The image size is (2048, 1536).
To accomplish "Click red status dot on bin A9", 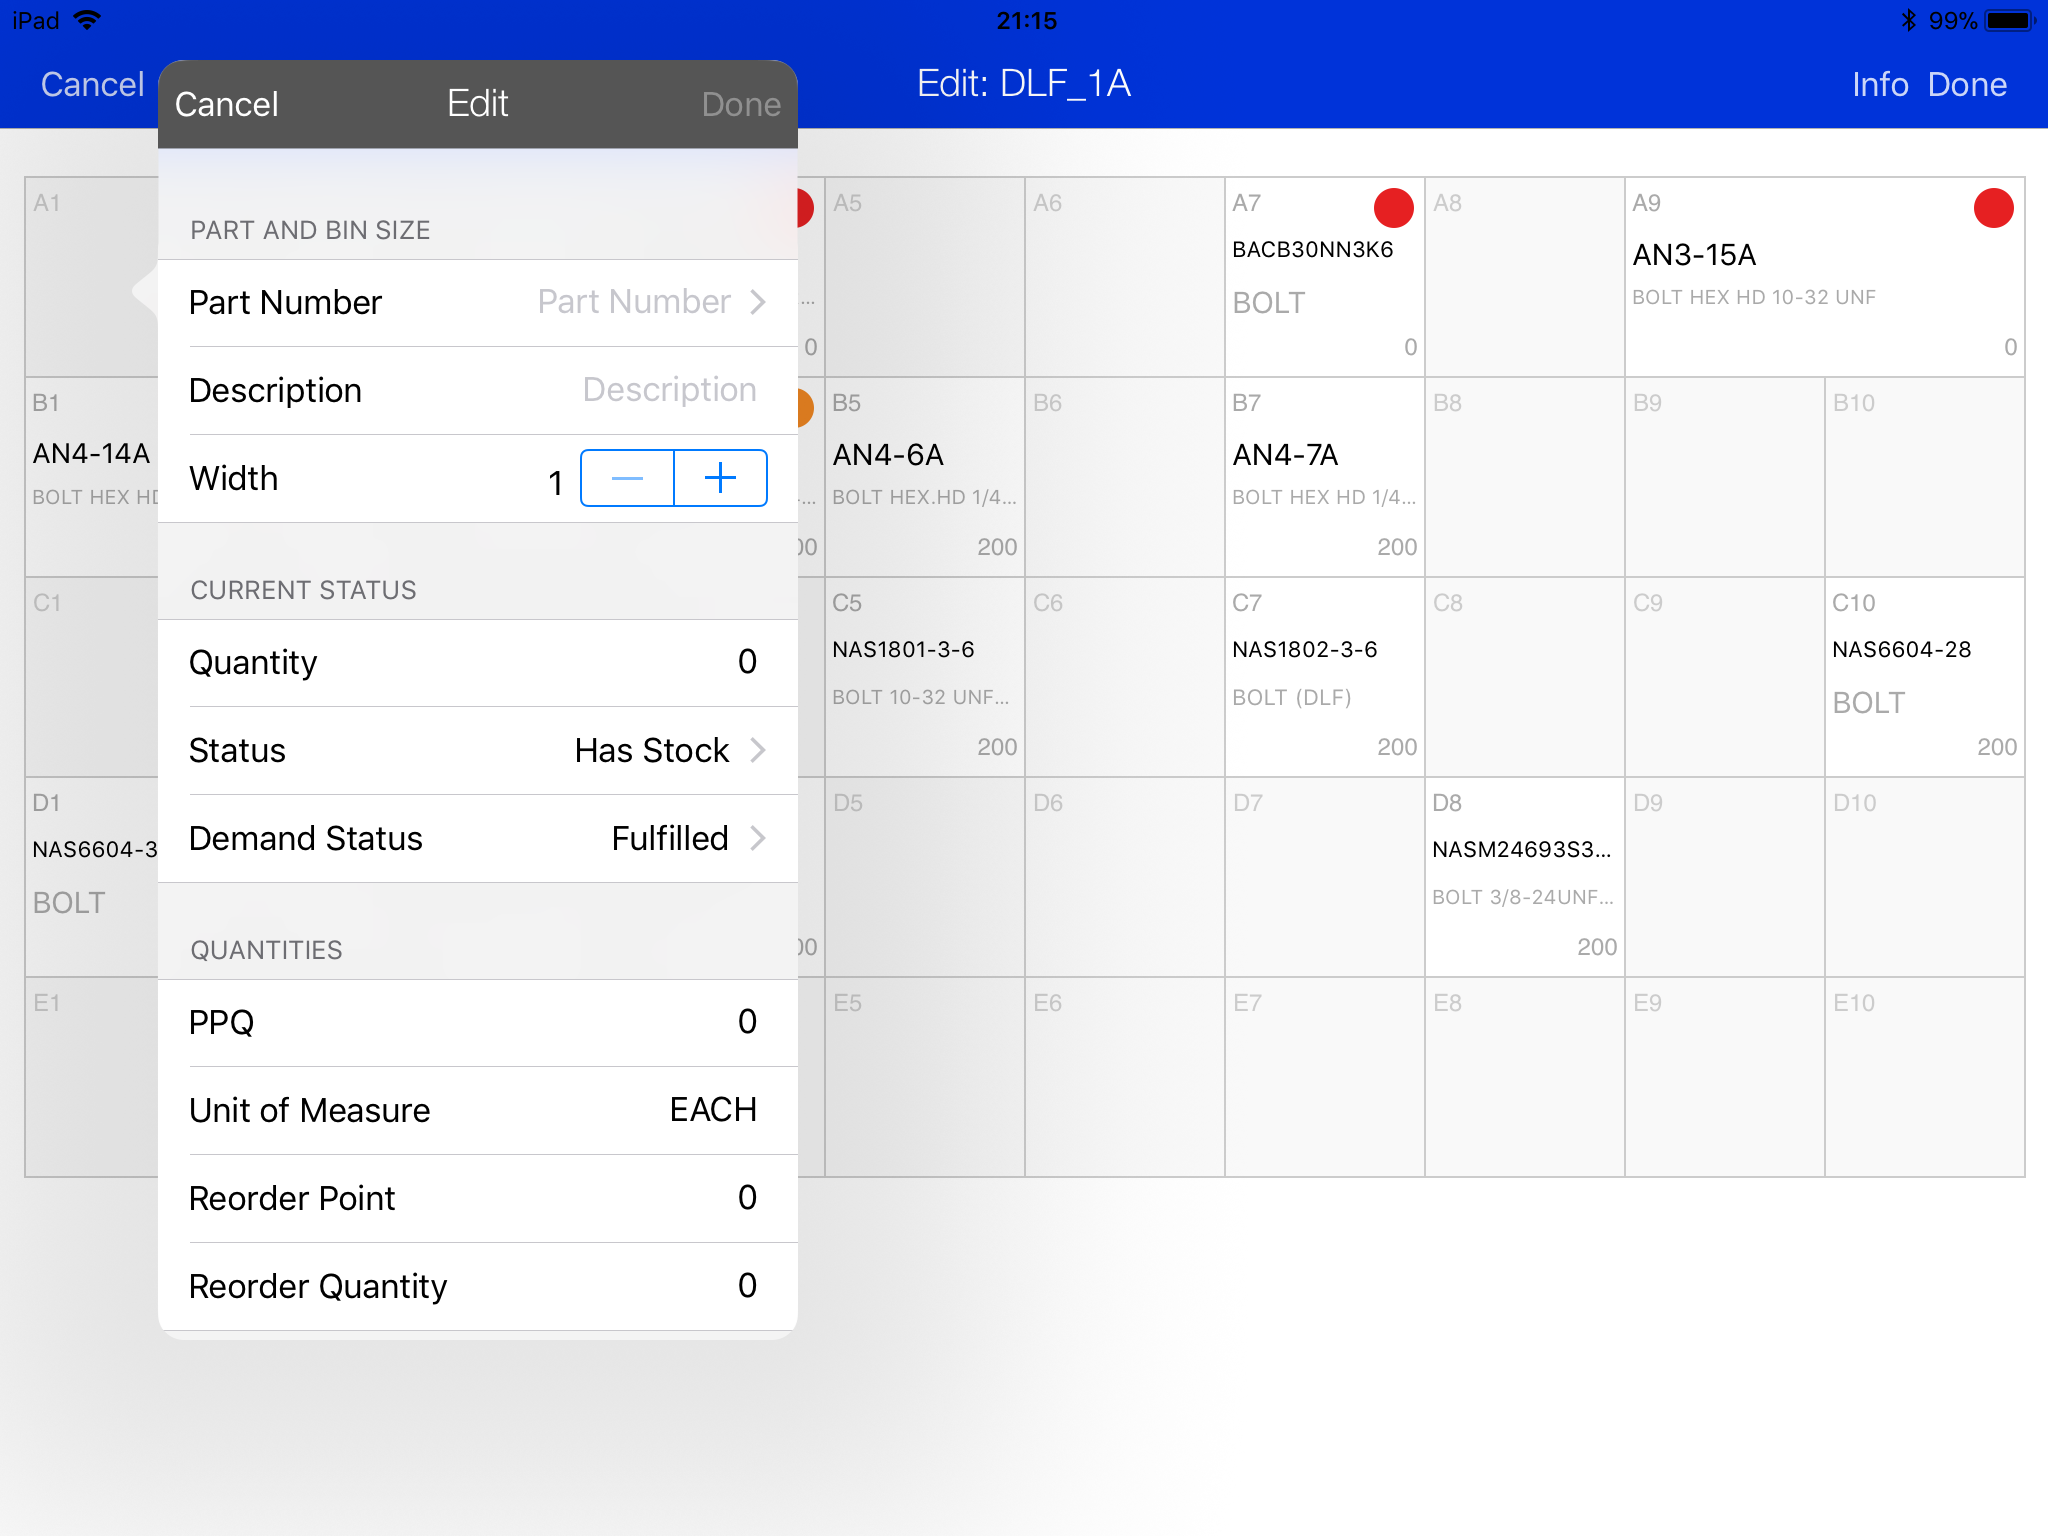I will point(1992,207).
